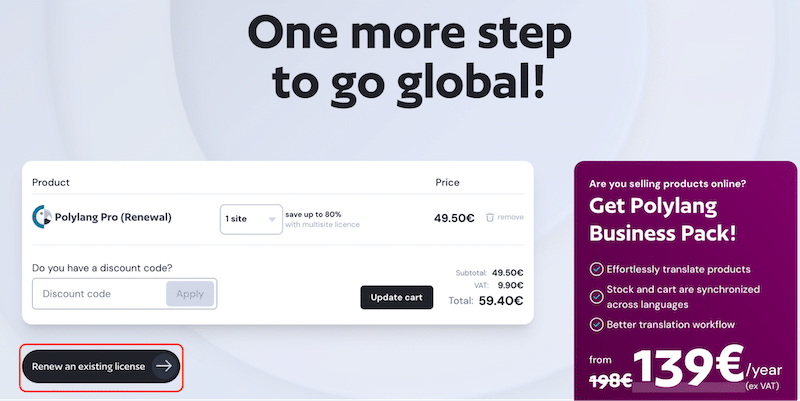Click the Get Polylang Business Pack heading
Viewport: 800px width, 401px height.
click(x=663, y=219)
